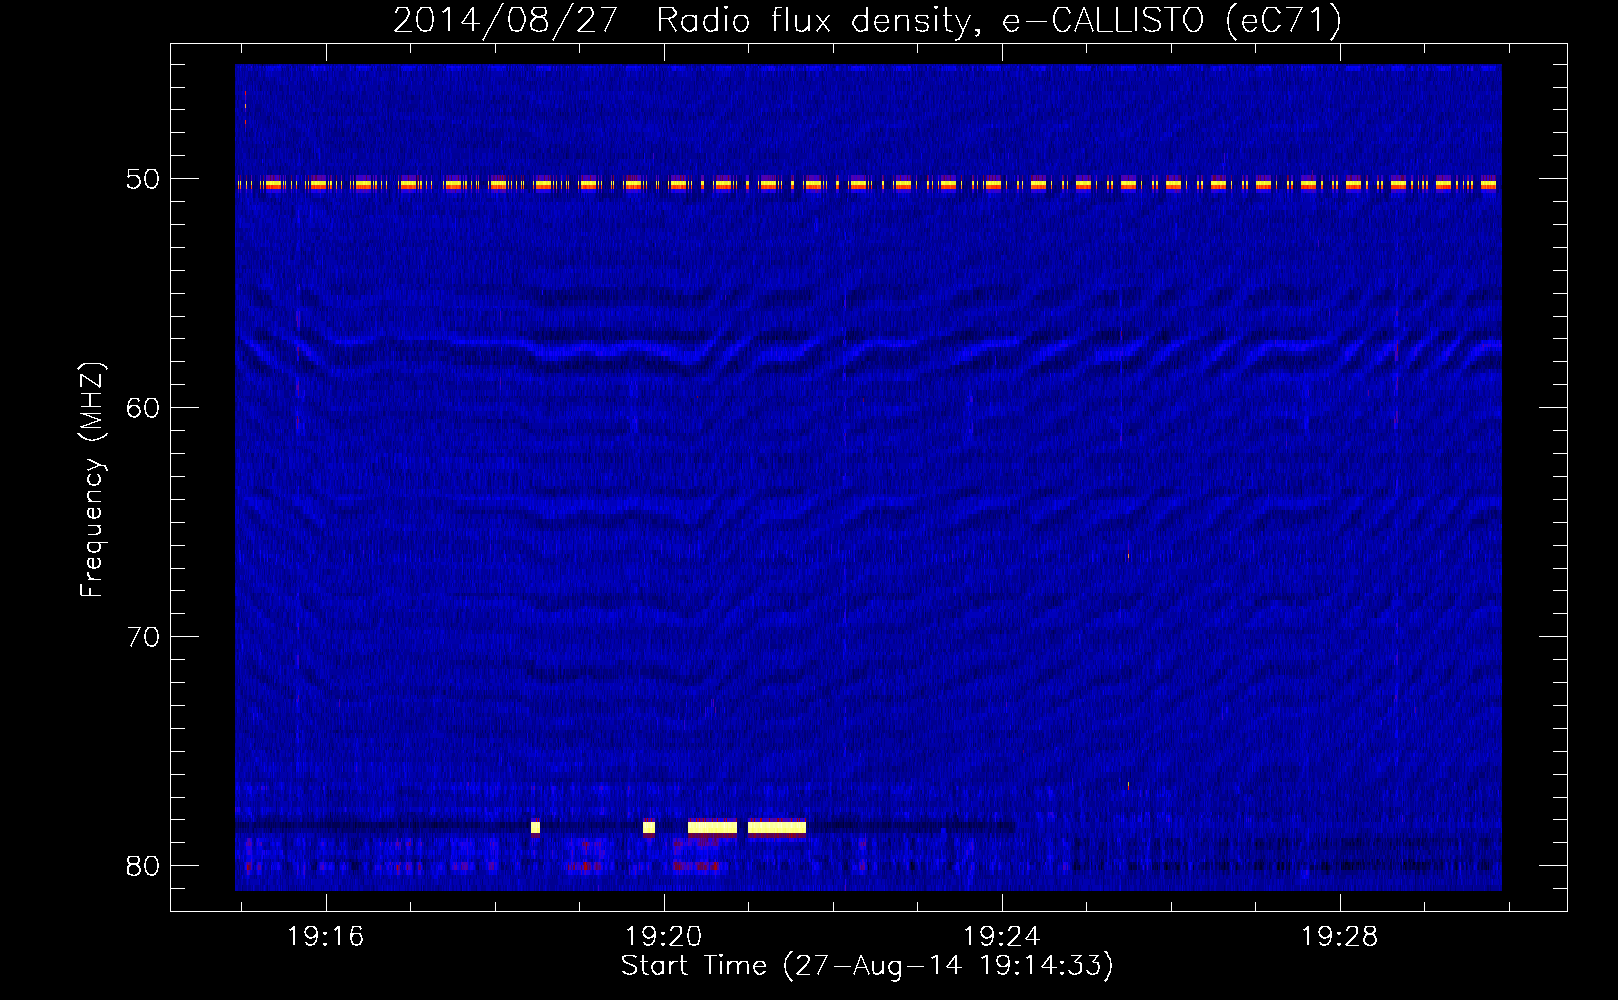Click the small yellow burst left of 19:20
1618x1000 pixels.
pos(649,827)
